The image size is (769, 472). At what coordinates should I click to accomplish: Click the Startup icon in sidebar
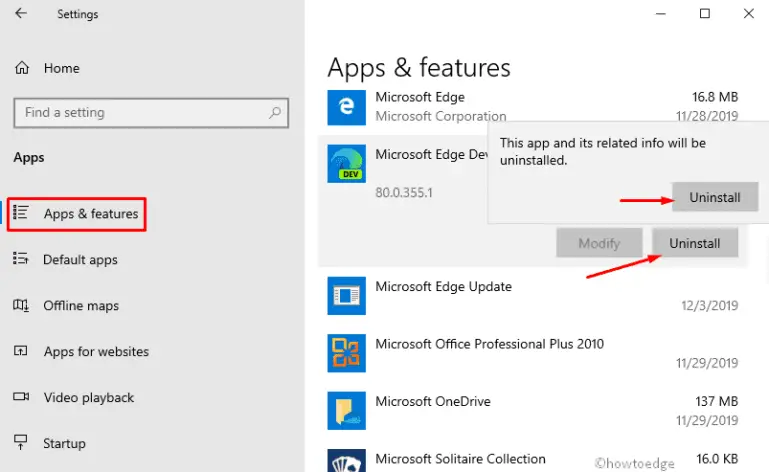coord(21,442)
